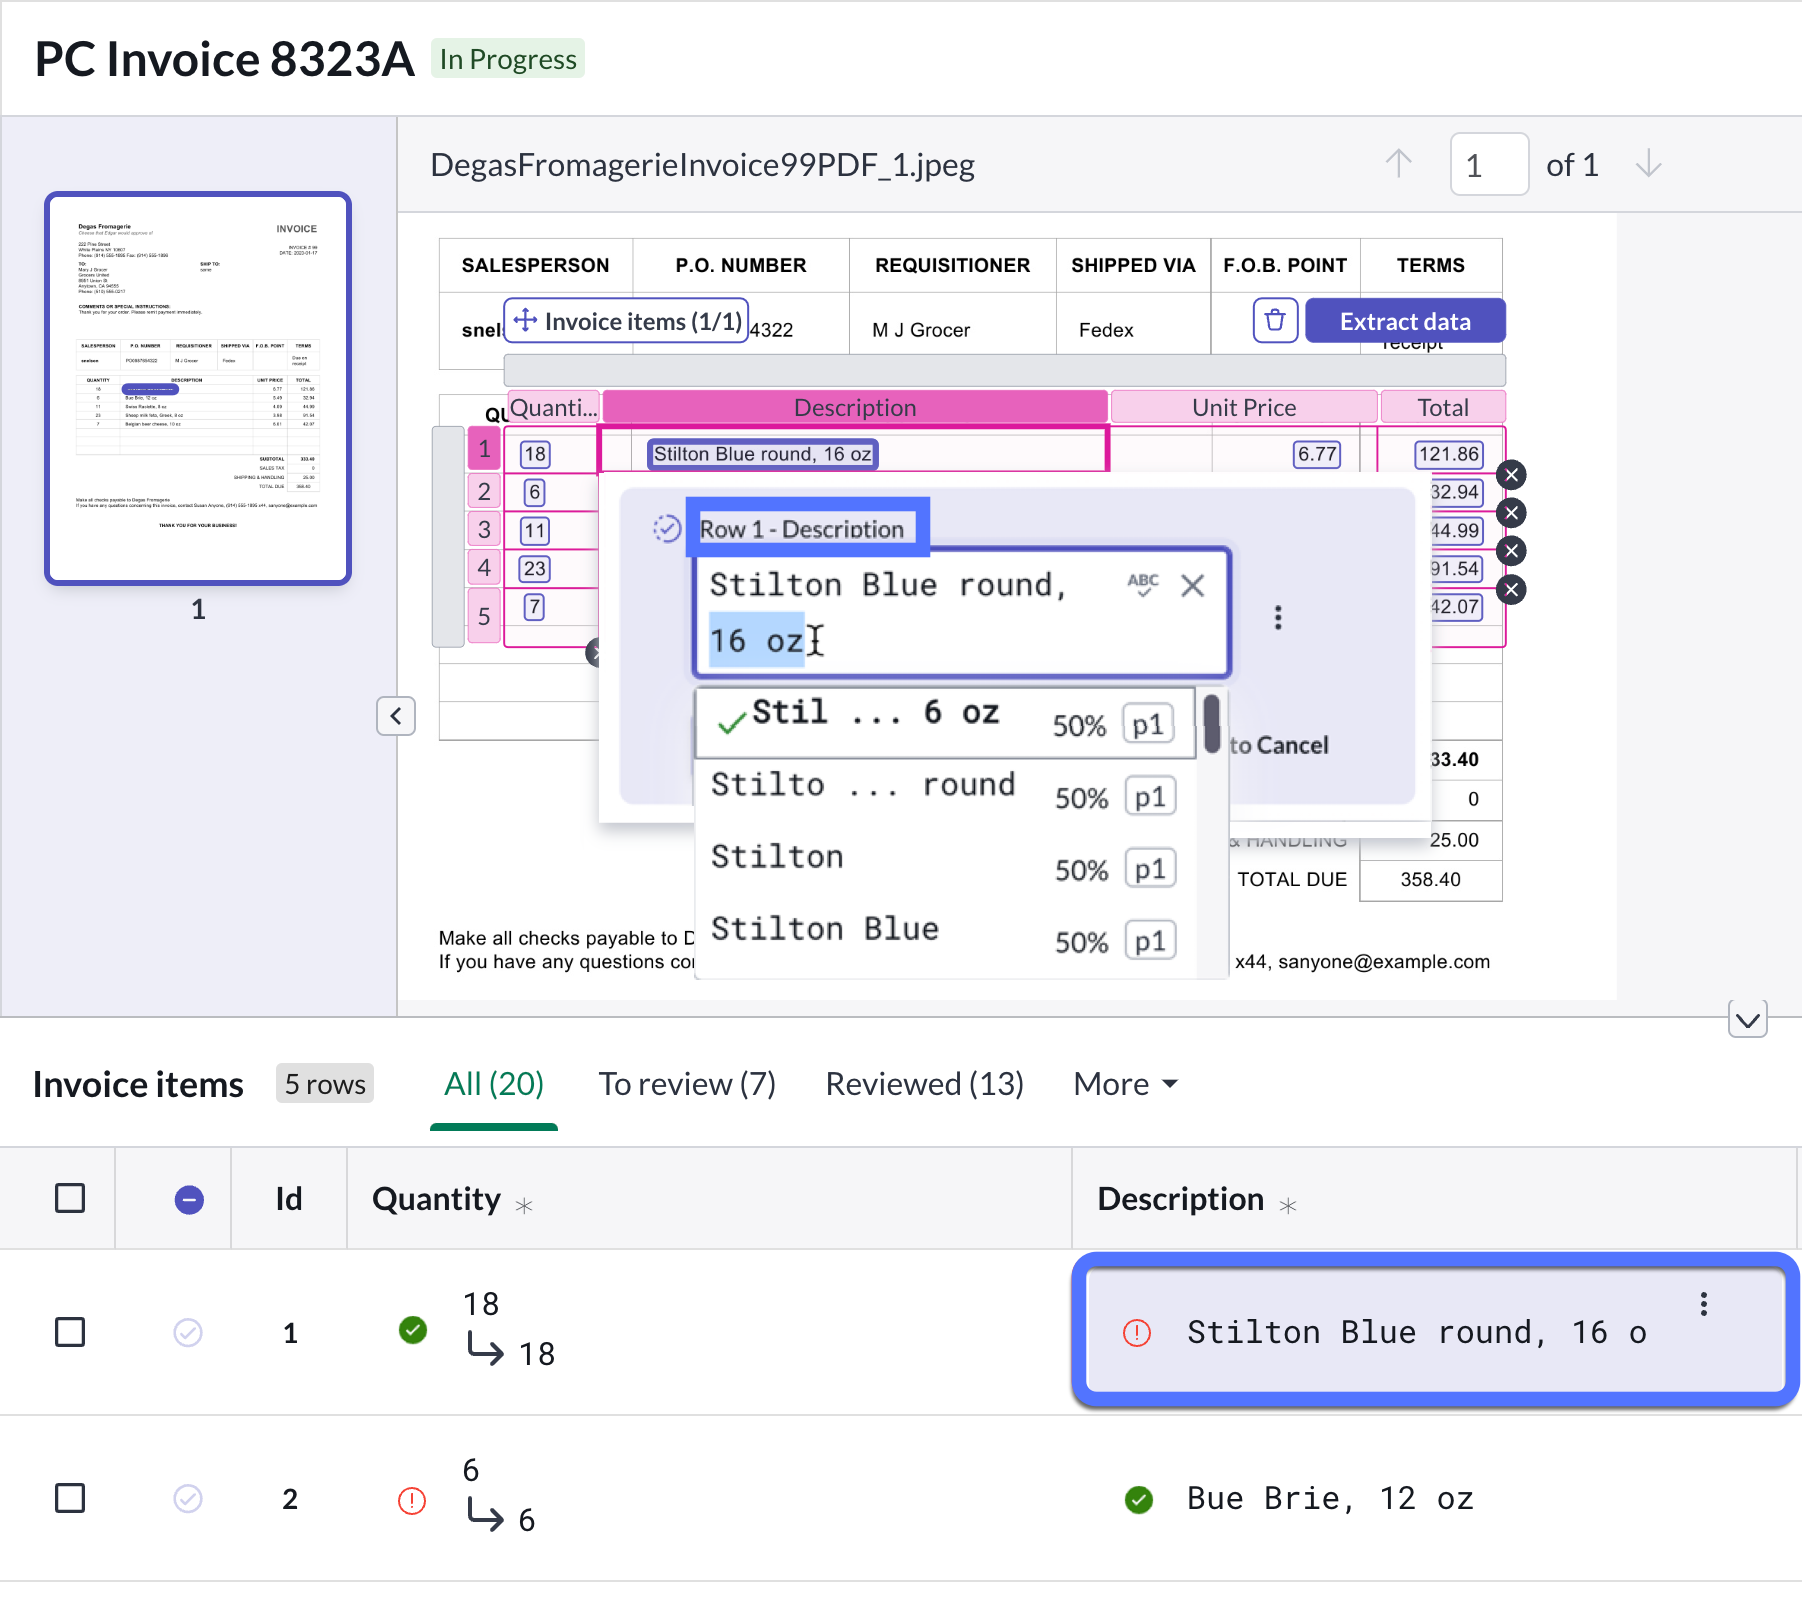Screen dimensions: 1802x1612
Task: Click Invoice items (1/1) region label
Action: click(626, 321)
